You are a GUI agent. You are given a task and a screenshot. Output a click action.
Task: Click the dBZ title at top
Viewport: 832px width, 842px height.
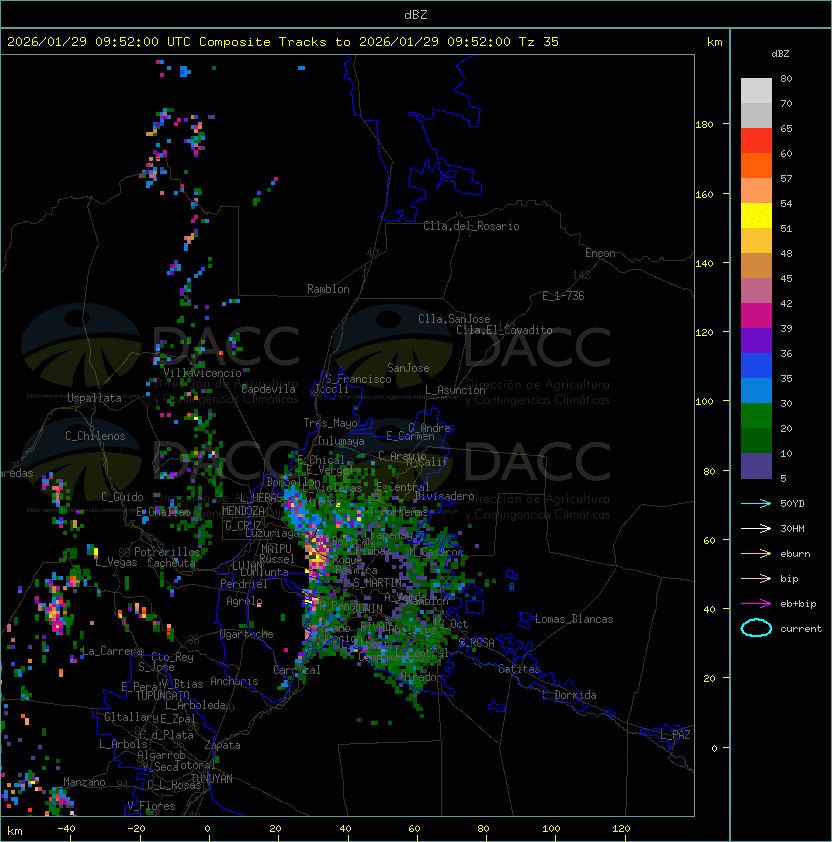click(x=416, y=14)
